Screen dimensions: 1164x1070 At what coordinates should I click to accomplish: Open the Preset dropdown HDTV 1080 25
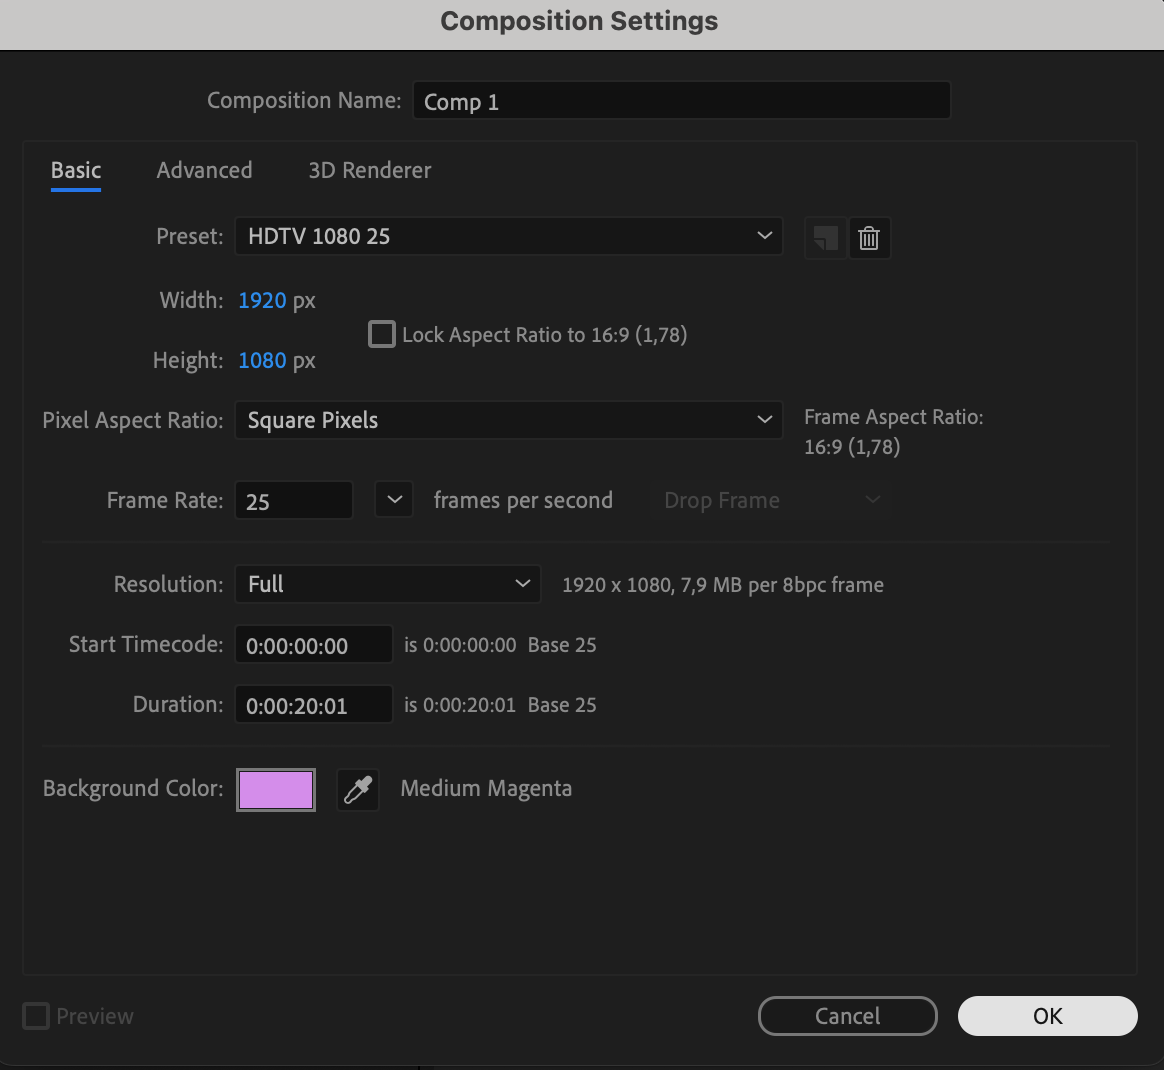coord(508,236)
